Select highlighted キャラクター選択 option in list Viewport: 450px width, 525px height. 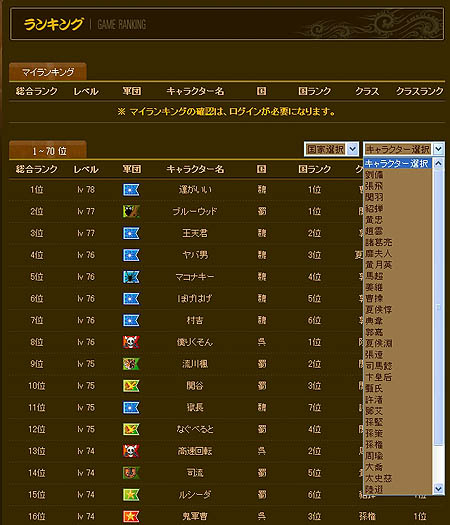[x=398, y=163]
